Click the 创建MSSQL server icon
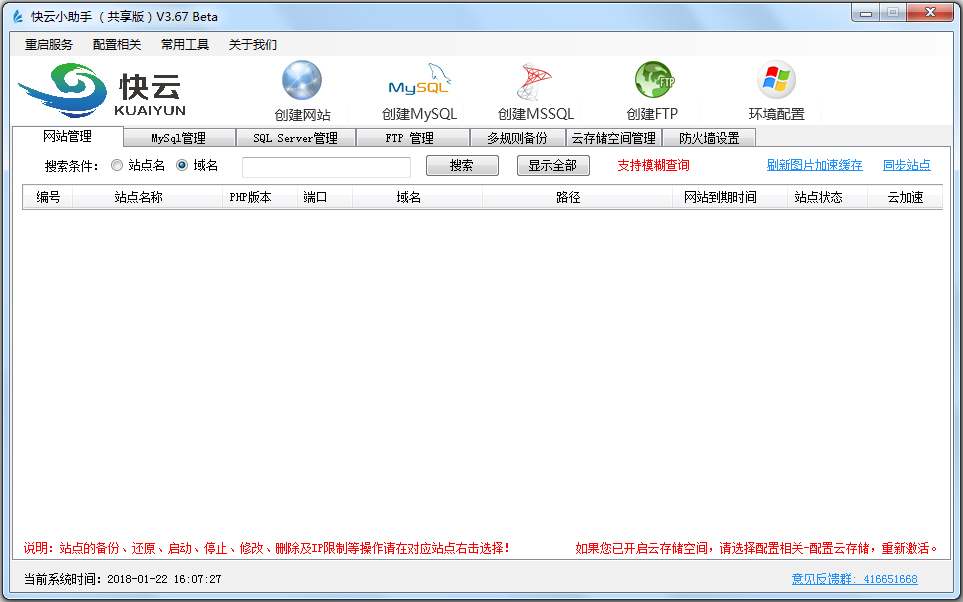963x602 pixels. 536,82
